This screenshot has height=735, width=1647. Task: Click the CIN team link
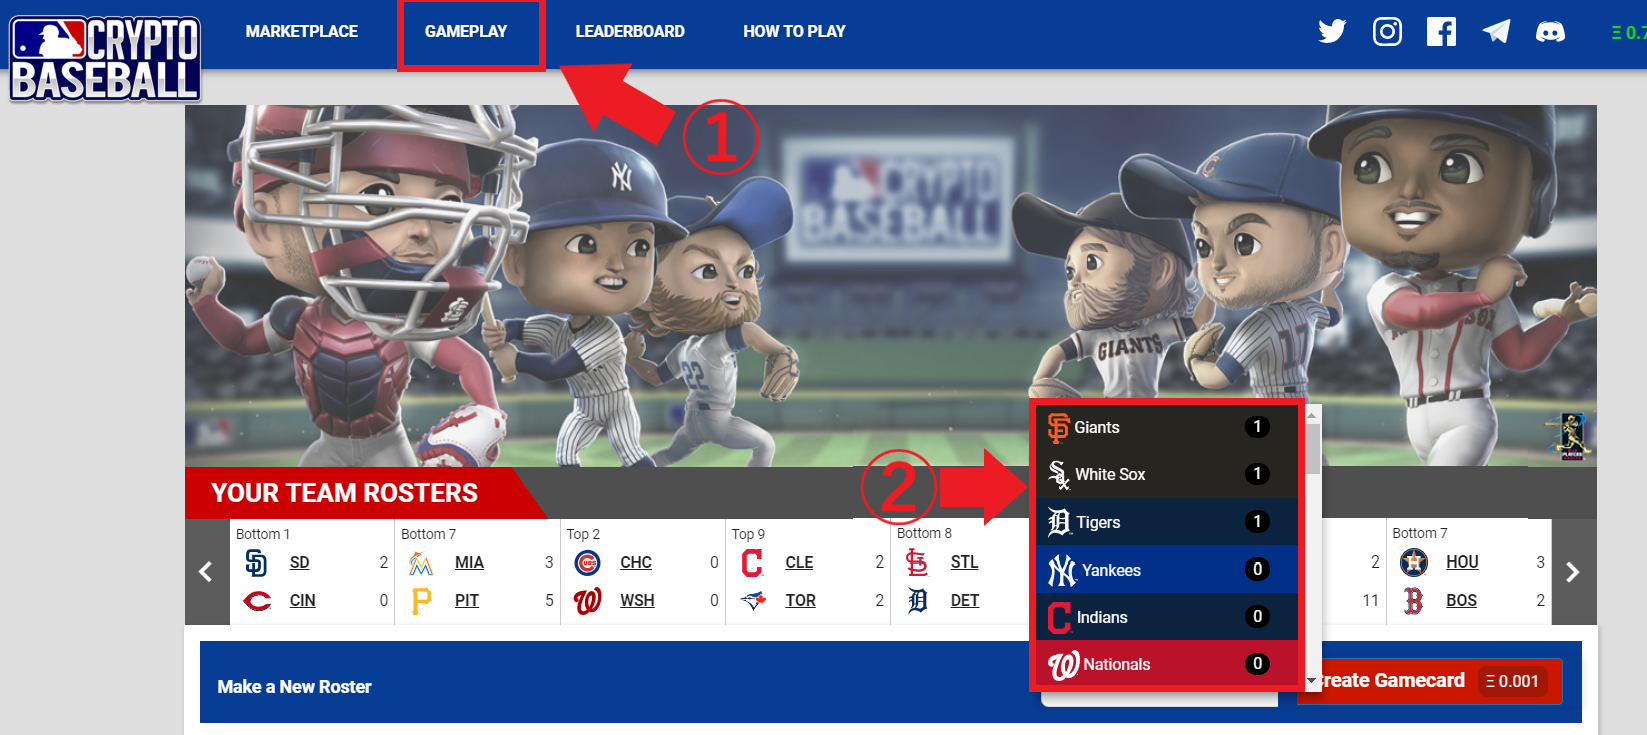[302, 600]
